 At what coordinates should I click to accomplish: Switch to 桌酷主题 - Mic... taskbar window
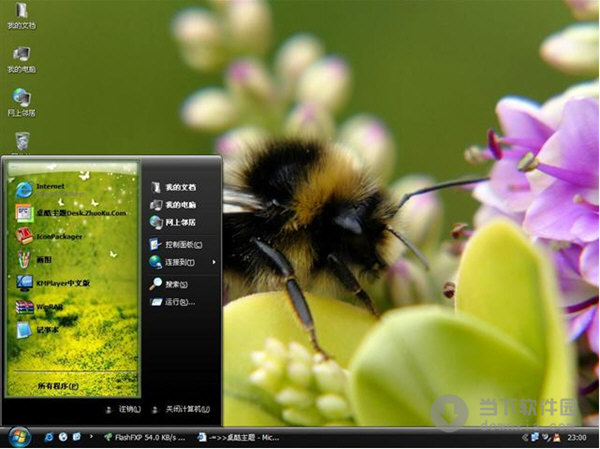pyautogui.click(x=238, y=437)
